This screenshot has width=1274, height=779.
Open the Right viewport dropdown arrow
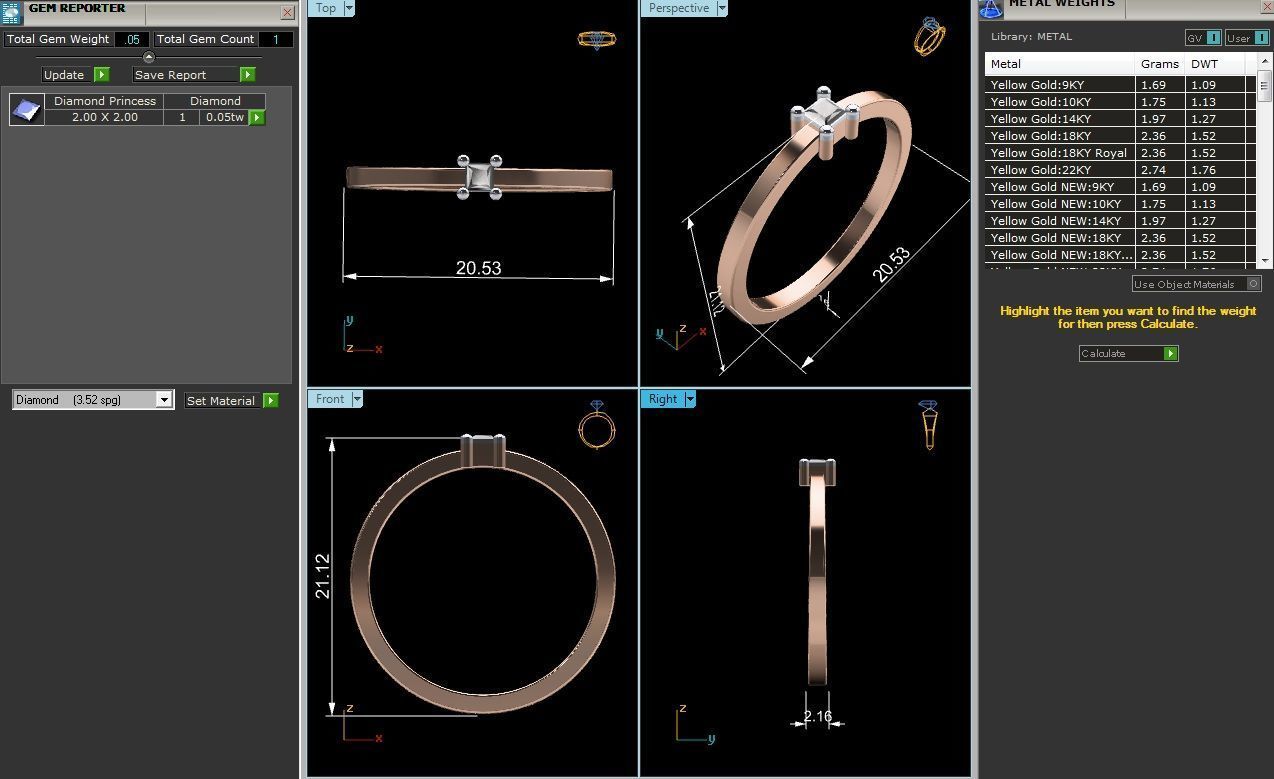(690, 399)
